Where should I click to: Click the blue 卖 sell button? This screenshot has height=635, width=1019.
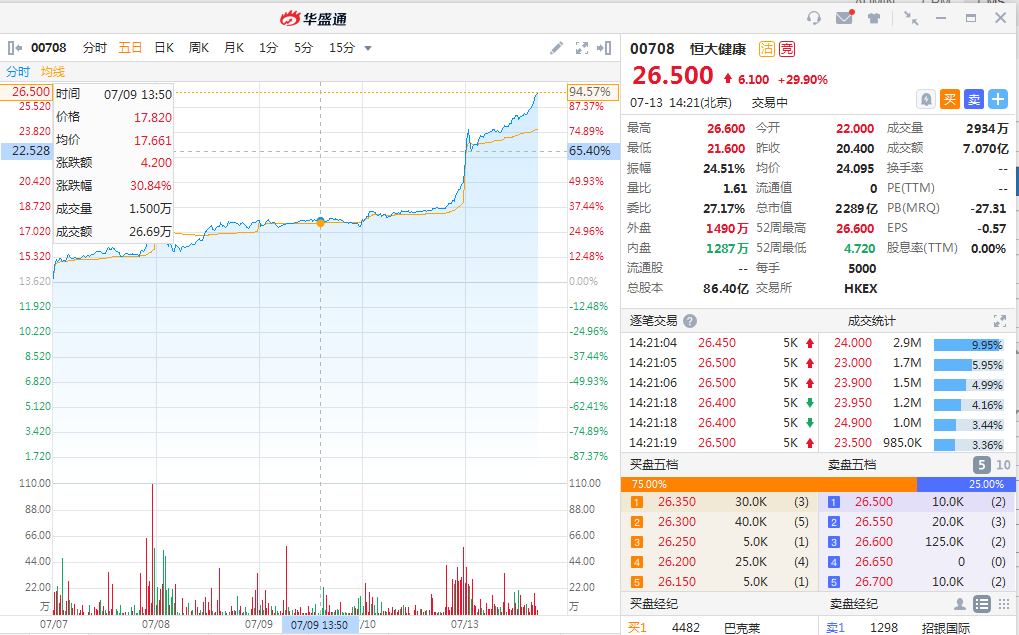point(973,99)
